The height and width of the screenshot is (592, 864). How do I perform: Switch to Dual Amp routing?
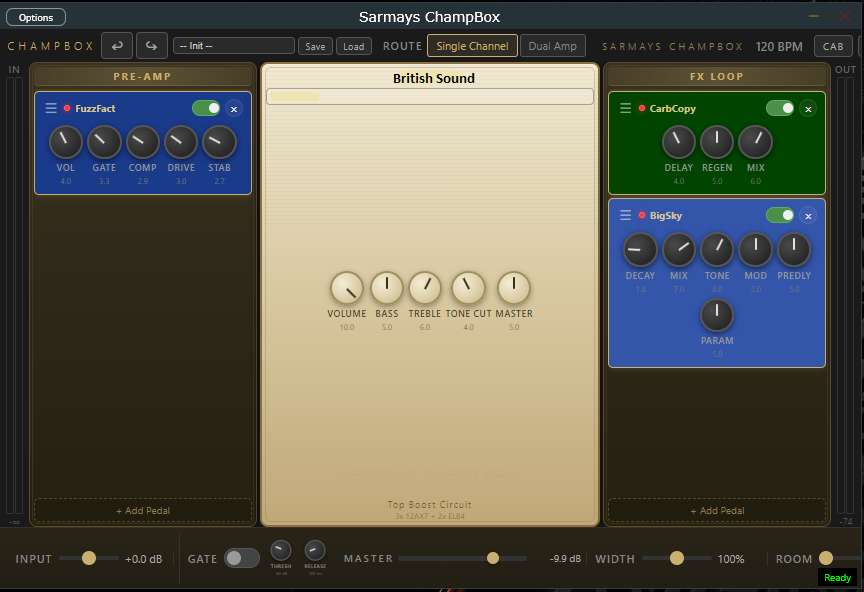pyautogui.click(x=553, y=45)
